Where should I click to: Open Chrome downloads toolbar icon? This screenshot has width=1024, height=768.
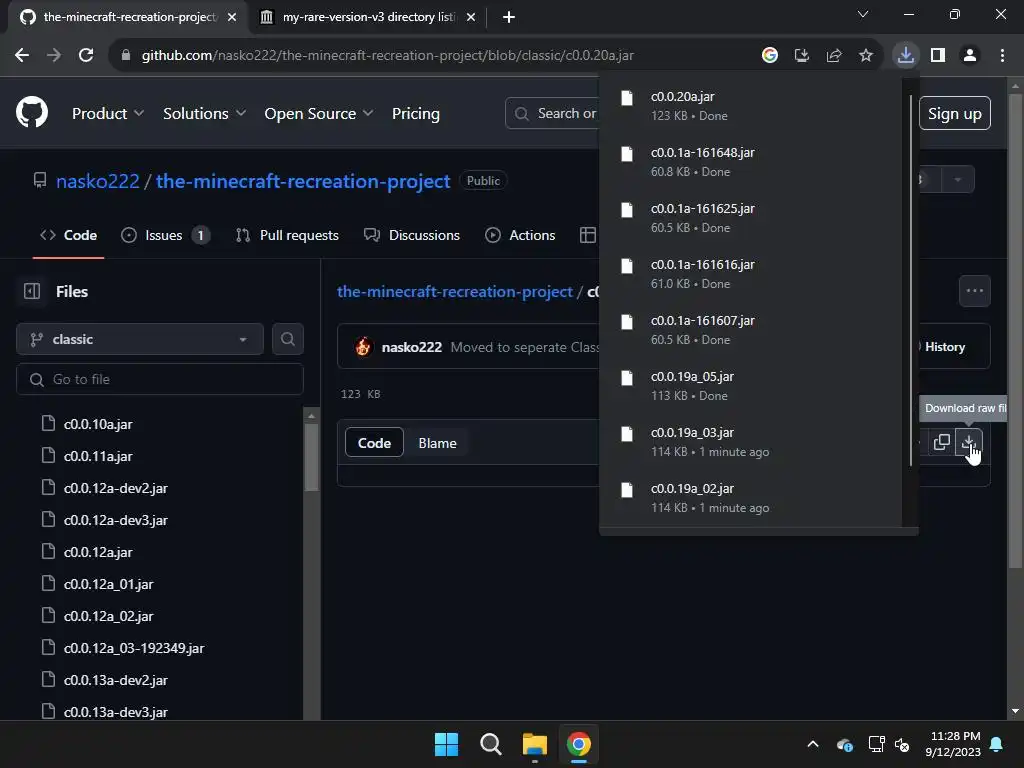click(x=905, y=56)
